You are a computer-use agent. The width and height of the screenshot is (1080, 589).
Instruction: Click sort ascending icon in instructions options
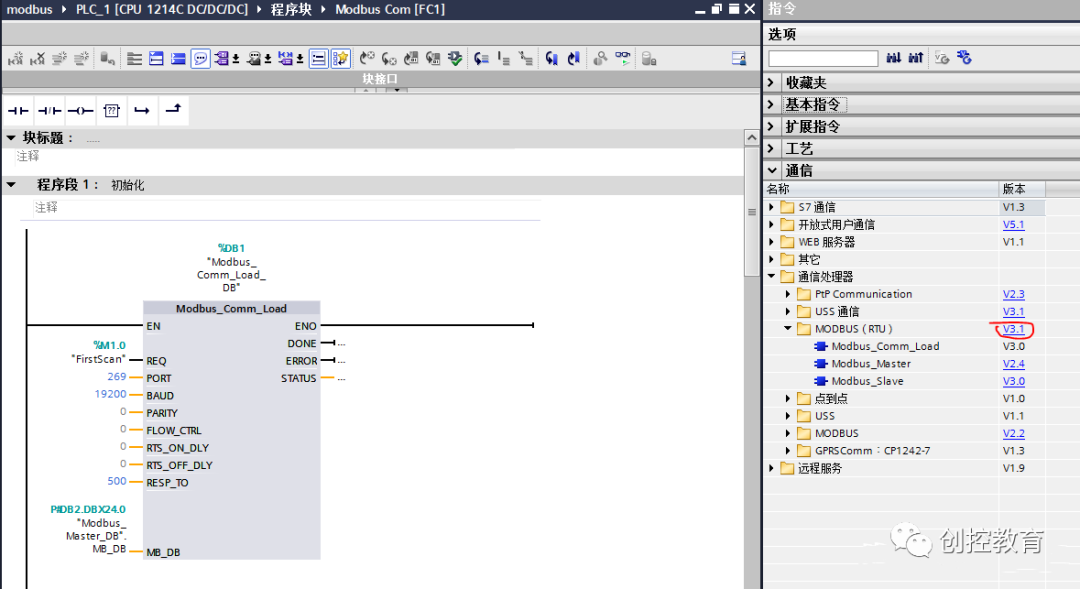(x=915, y=59)
